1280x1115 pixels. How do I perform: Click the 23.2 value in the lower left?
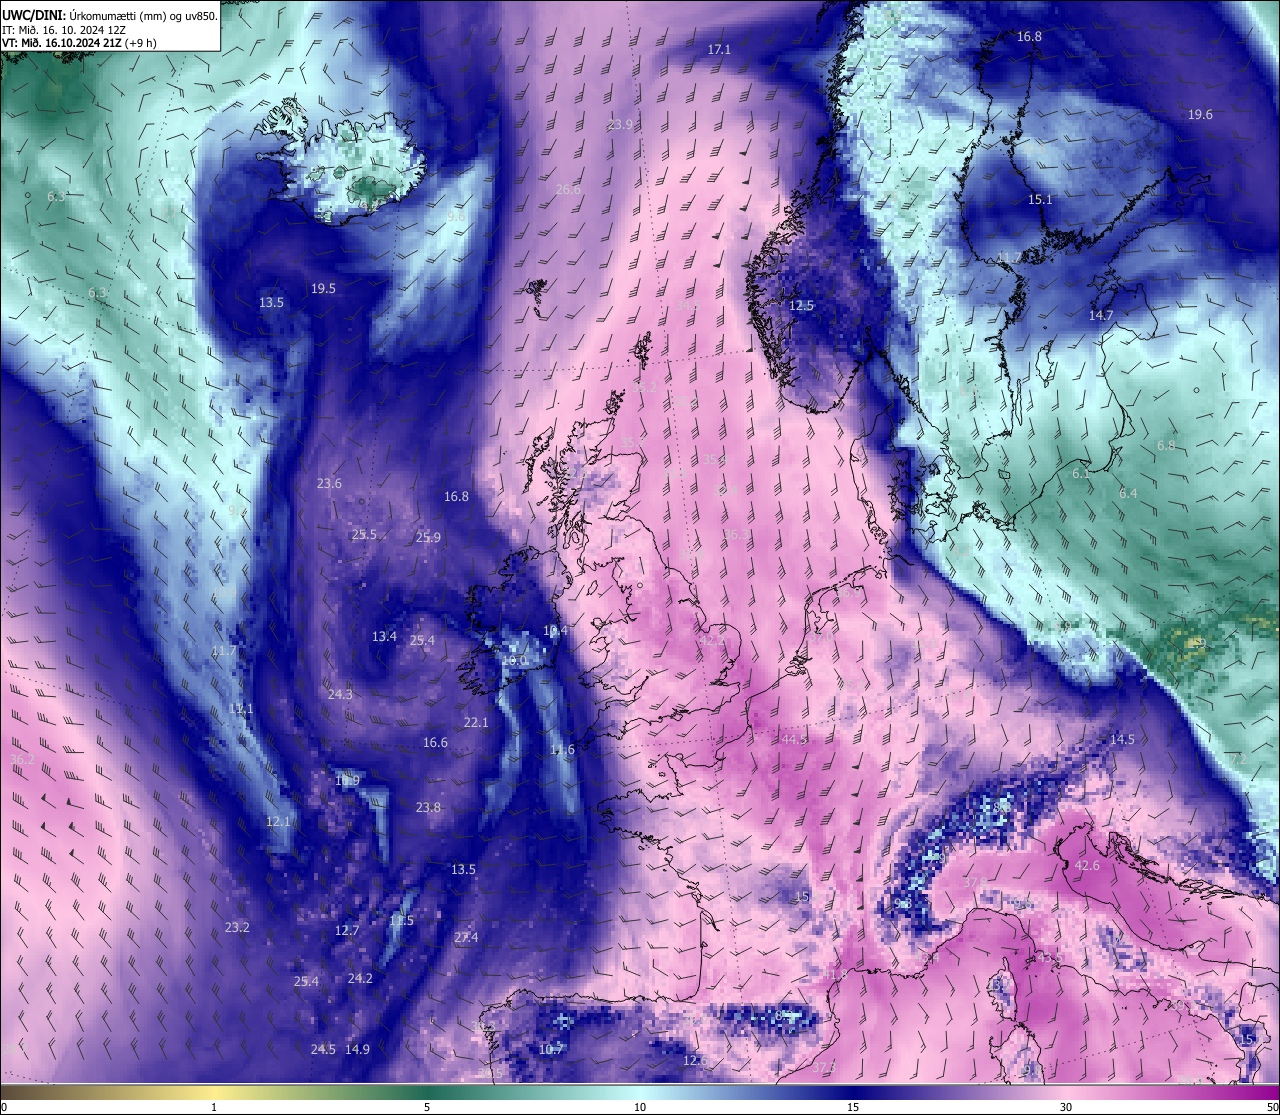tap(237, 928)
